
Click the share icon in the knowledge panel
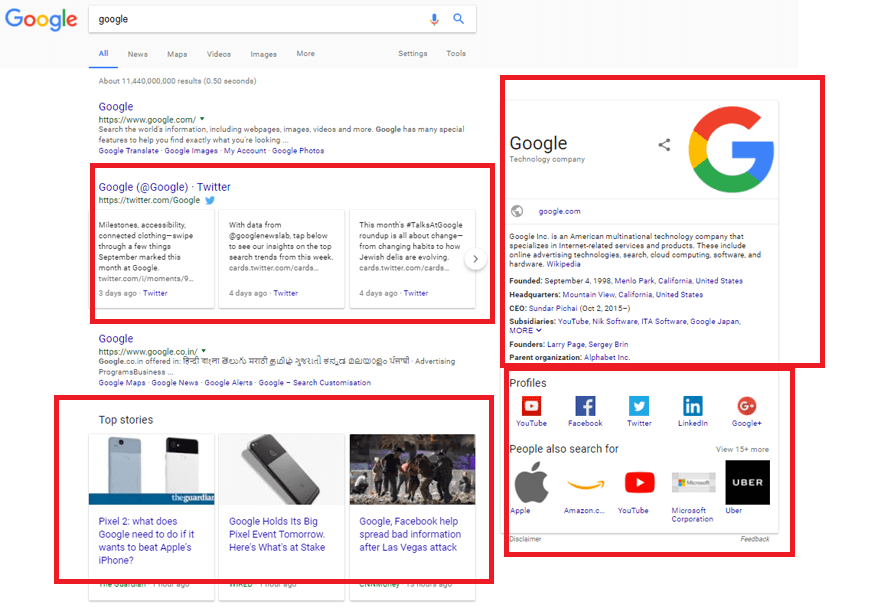tap(664, 145)
